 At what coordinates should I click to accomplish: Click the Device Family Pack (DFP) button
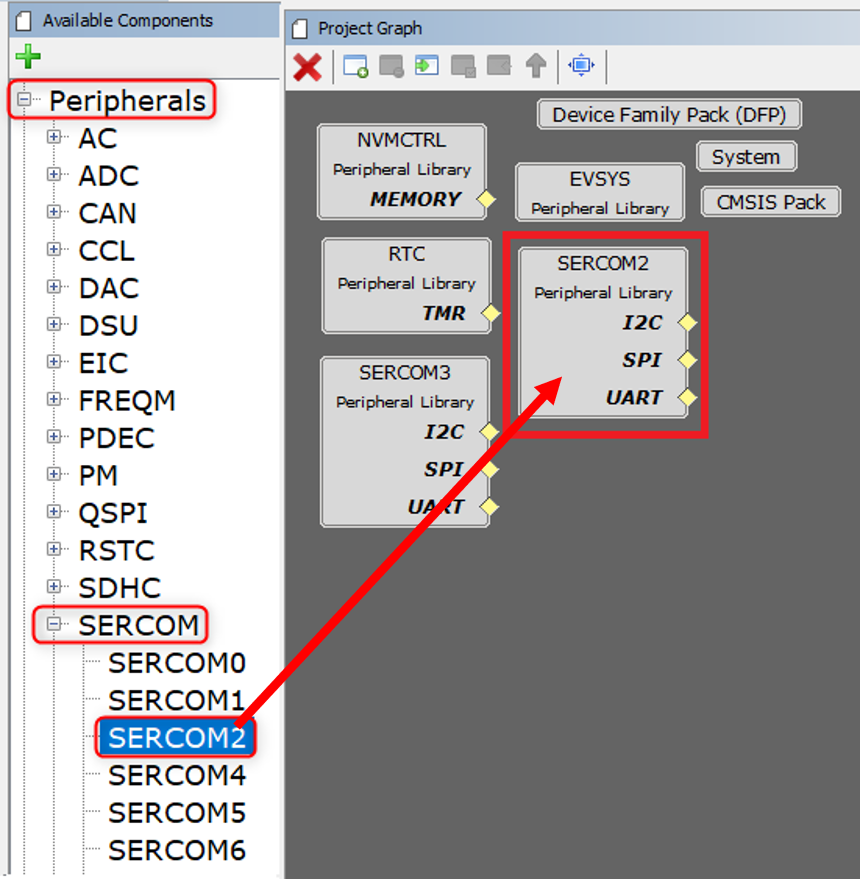click(x=668, y=114)
